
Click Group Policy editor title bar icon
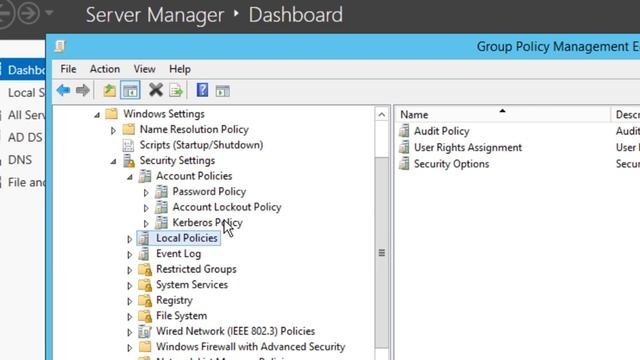pyautogui.click(x=60, y=46)
